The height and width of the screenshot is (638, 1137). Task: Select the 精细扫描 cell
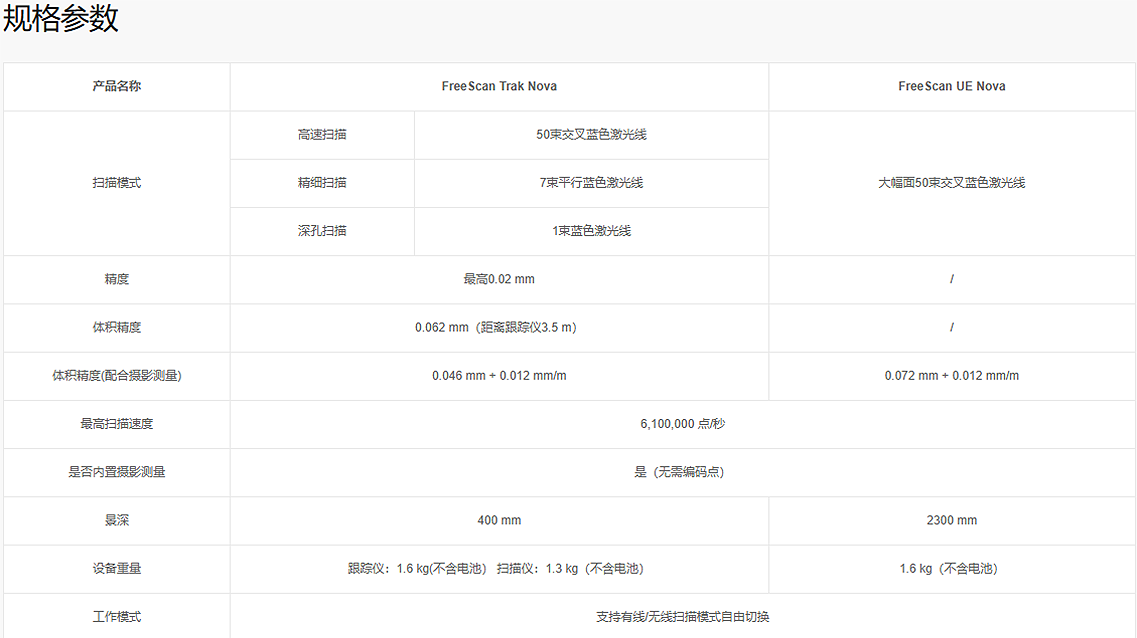pyautogui.click(x=322, y=183)
